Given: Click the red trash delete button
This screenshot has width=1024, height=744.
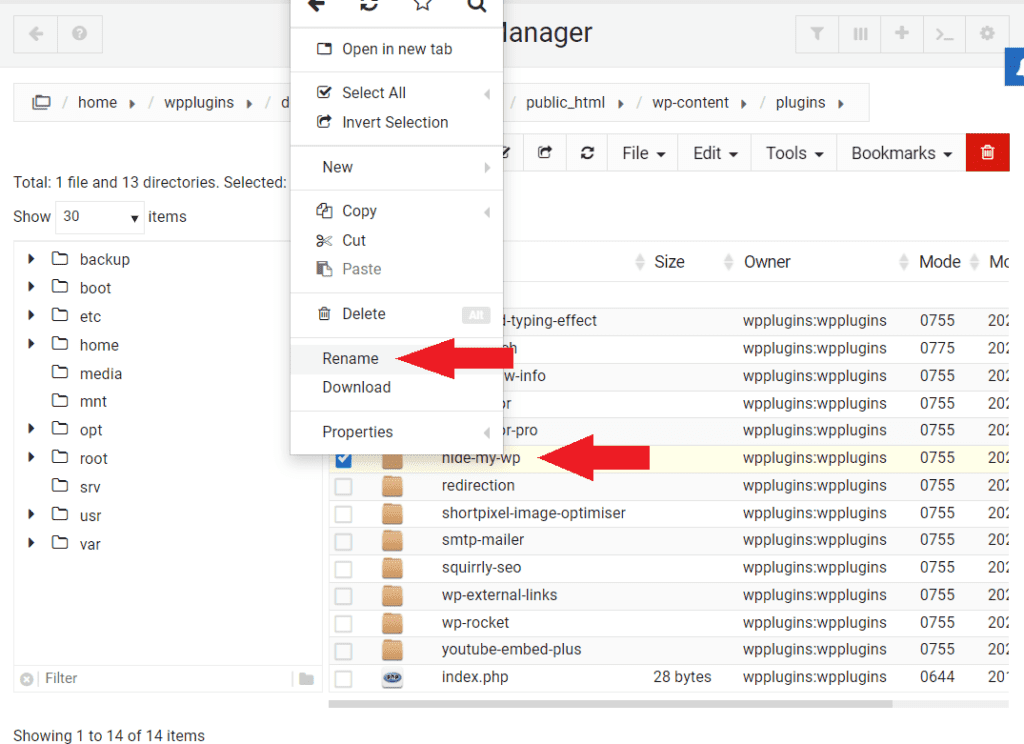Looking at the screenshot, I should coord(987,152).
